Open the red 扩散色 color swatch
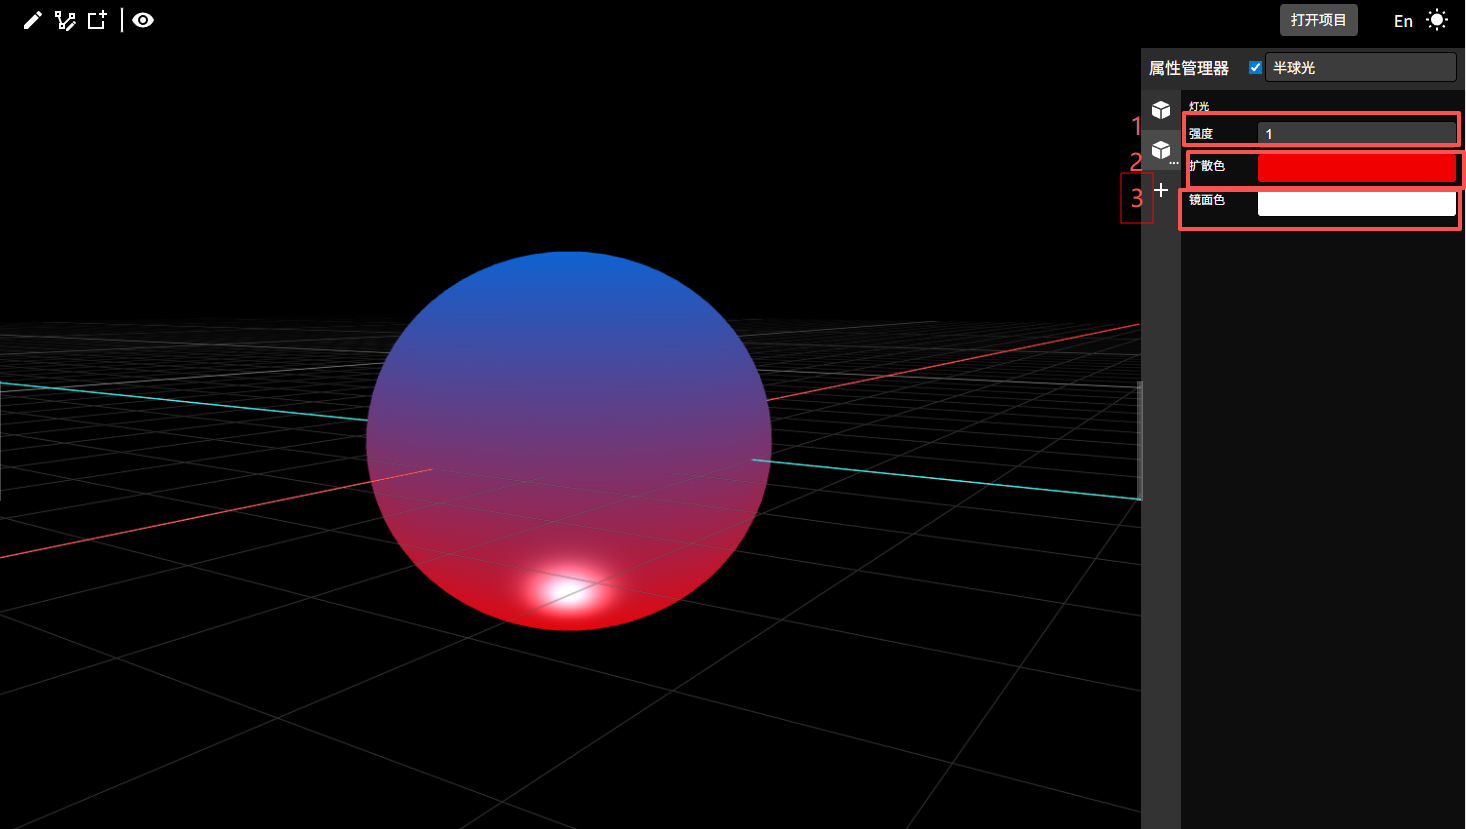 [x=1356, y=167]
